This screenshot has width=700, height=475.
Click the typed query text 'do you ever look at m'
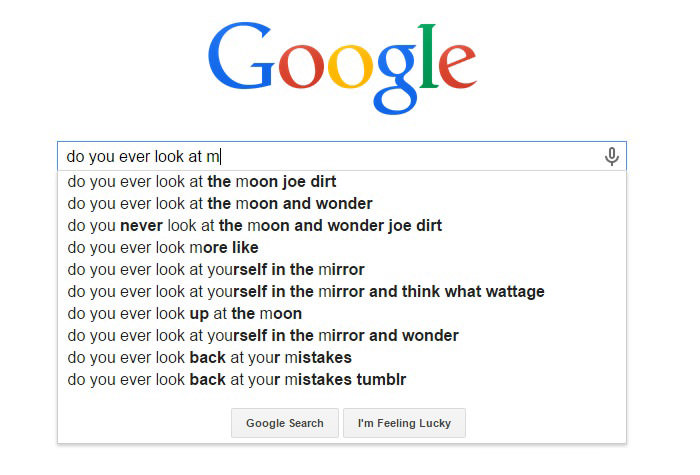(x=143, y=157)
